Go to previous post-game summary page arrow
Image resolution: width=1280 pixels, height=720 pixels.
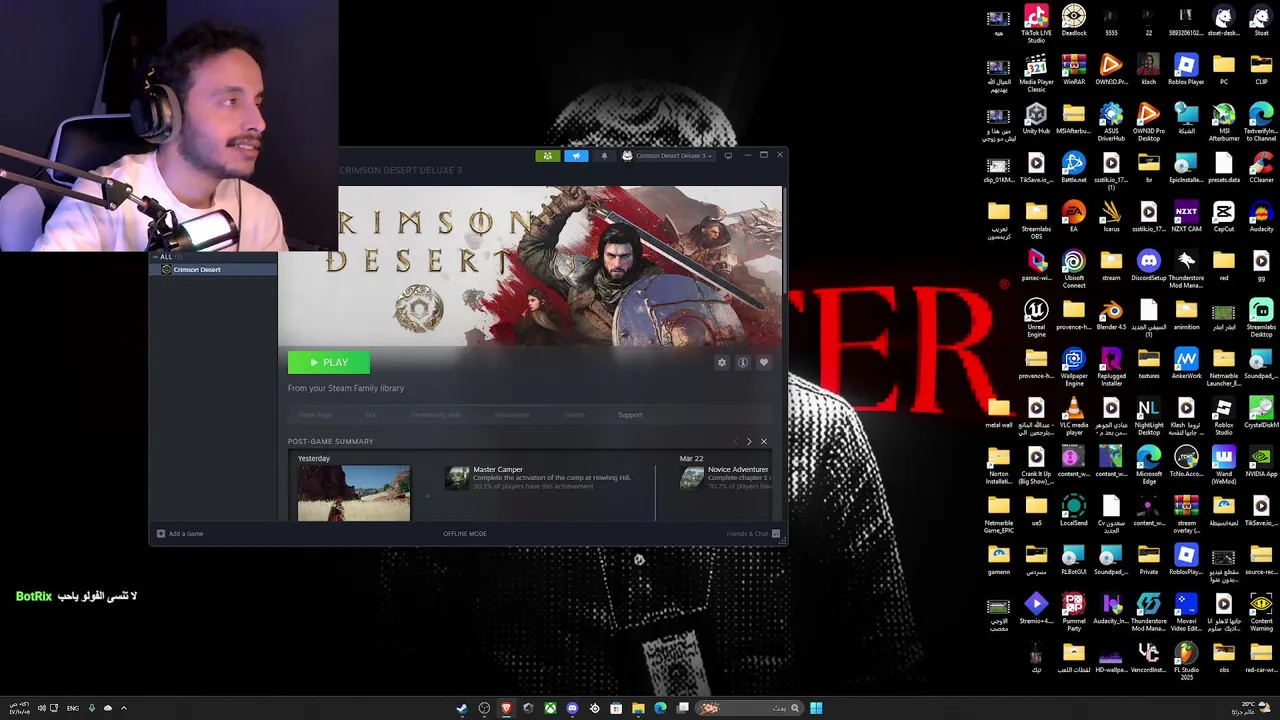(736, 441)
